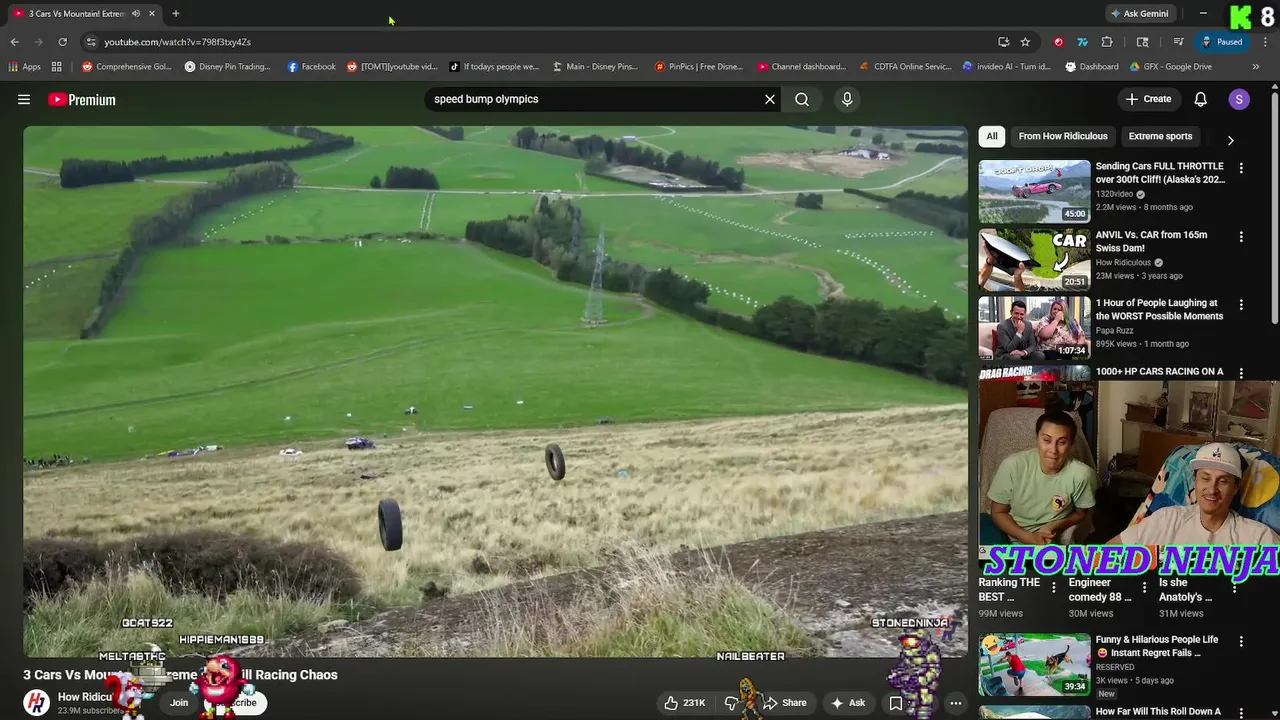The image size is (1280, 720).
Task: Expand the hidden bookmarks overflow chevron
Action: pos(1256,67)
